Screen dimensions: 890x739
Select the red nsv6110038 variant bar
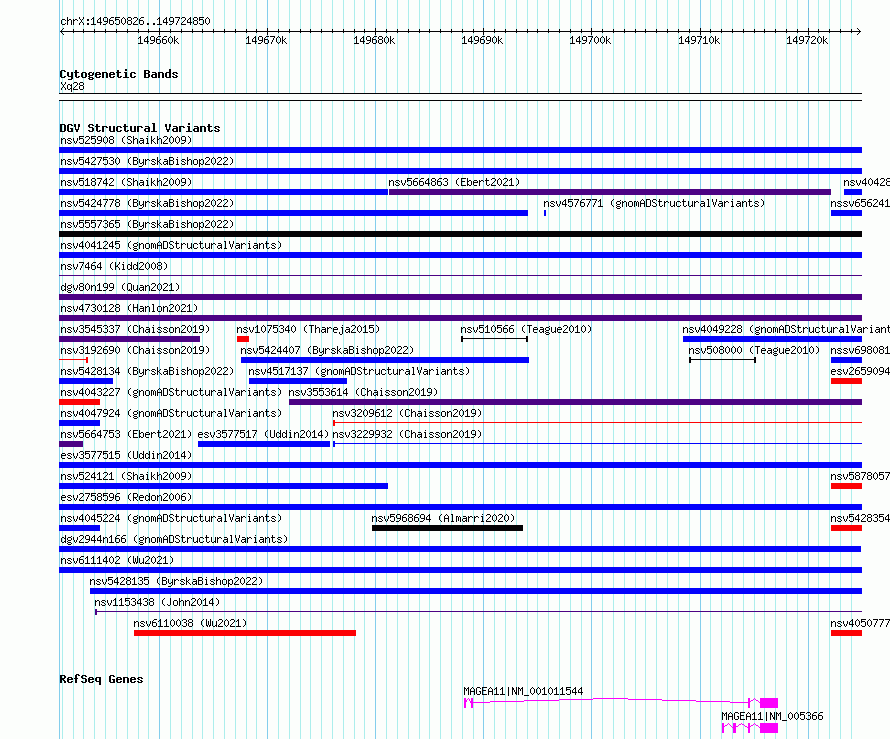[x=245, y=633]
